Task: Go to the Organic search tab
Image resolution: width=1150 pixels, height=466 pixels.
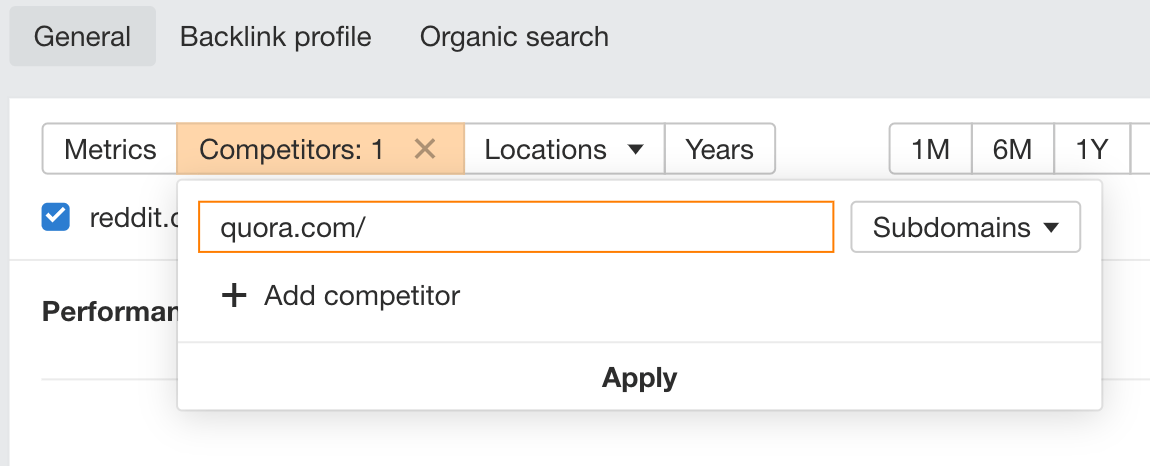Action: coord(514,37)
